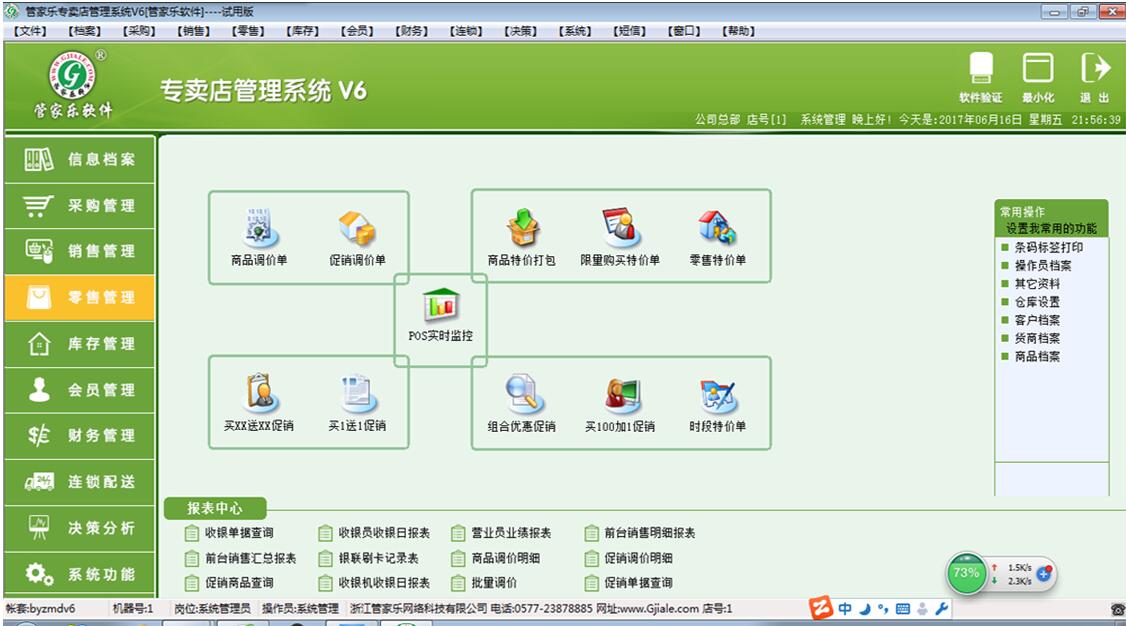The width and height of the screenshot is (1126, 626).
Task: Toggle Chinese/English input via 中 icon
Action: (845, 608)
